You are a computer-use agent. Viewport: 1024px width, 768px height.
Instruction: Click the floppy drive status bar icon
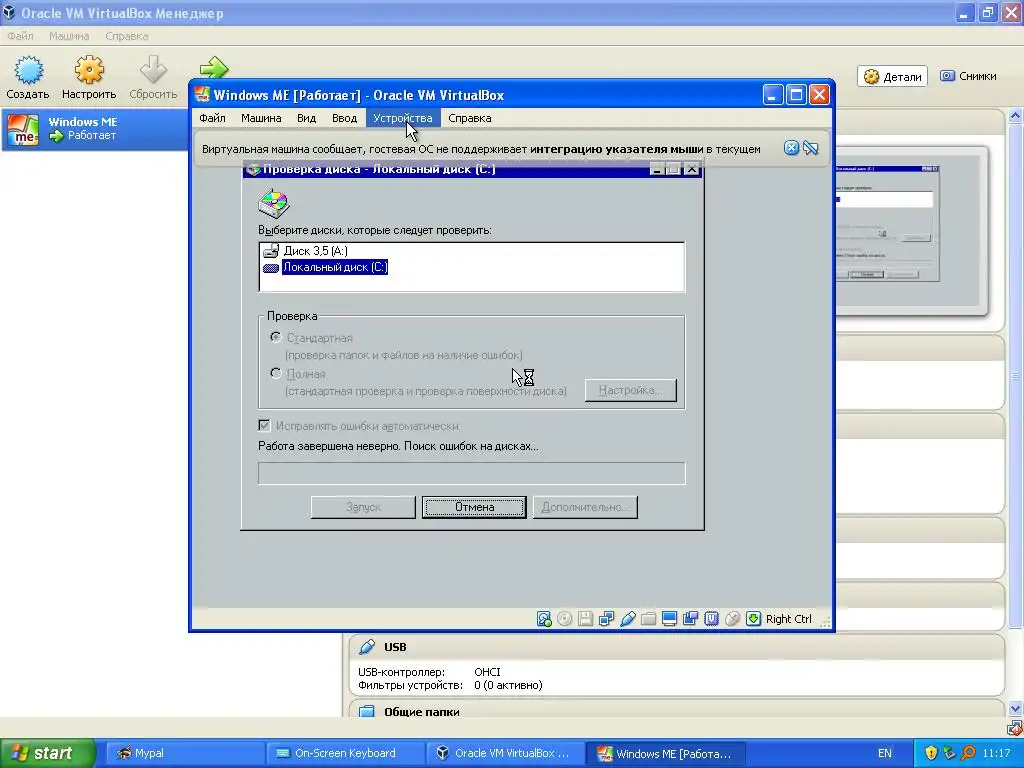pyautogui.click(x=586, y=618)
